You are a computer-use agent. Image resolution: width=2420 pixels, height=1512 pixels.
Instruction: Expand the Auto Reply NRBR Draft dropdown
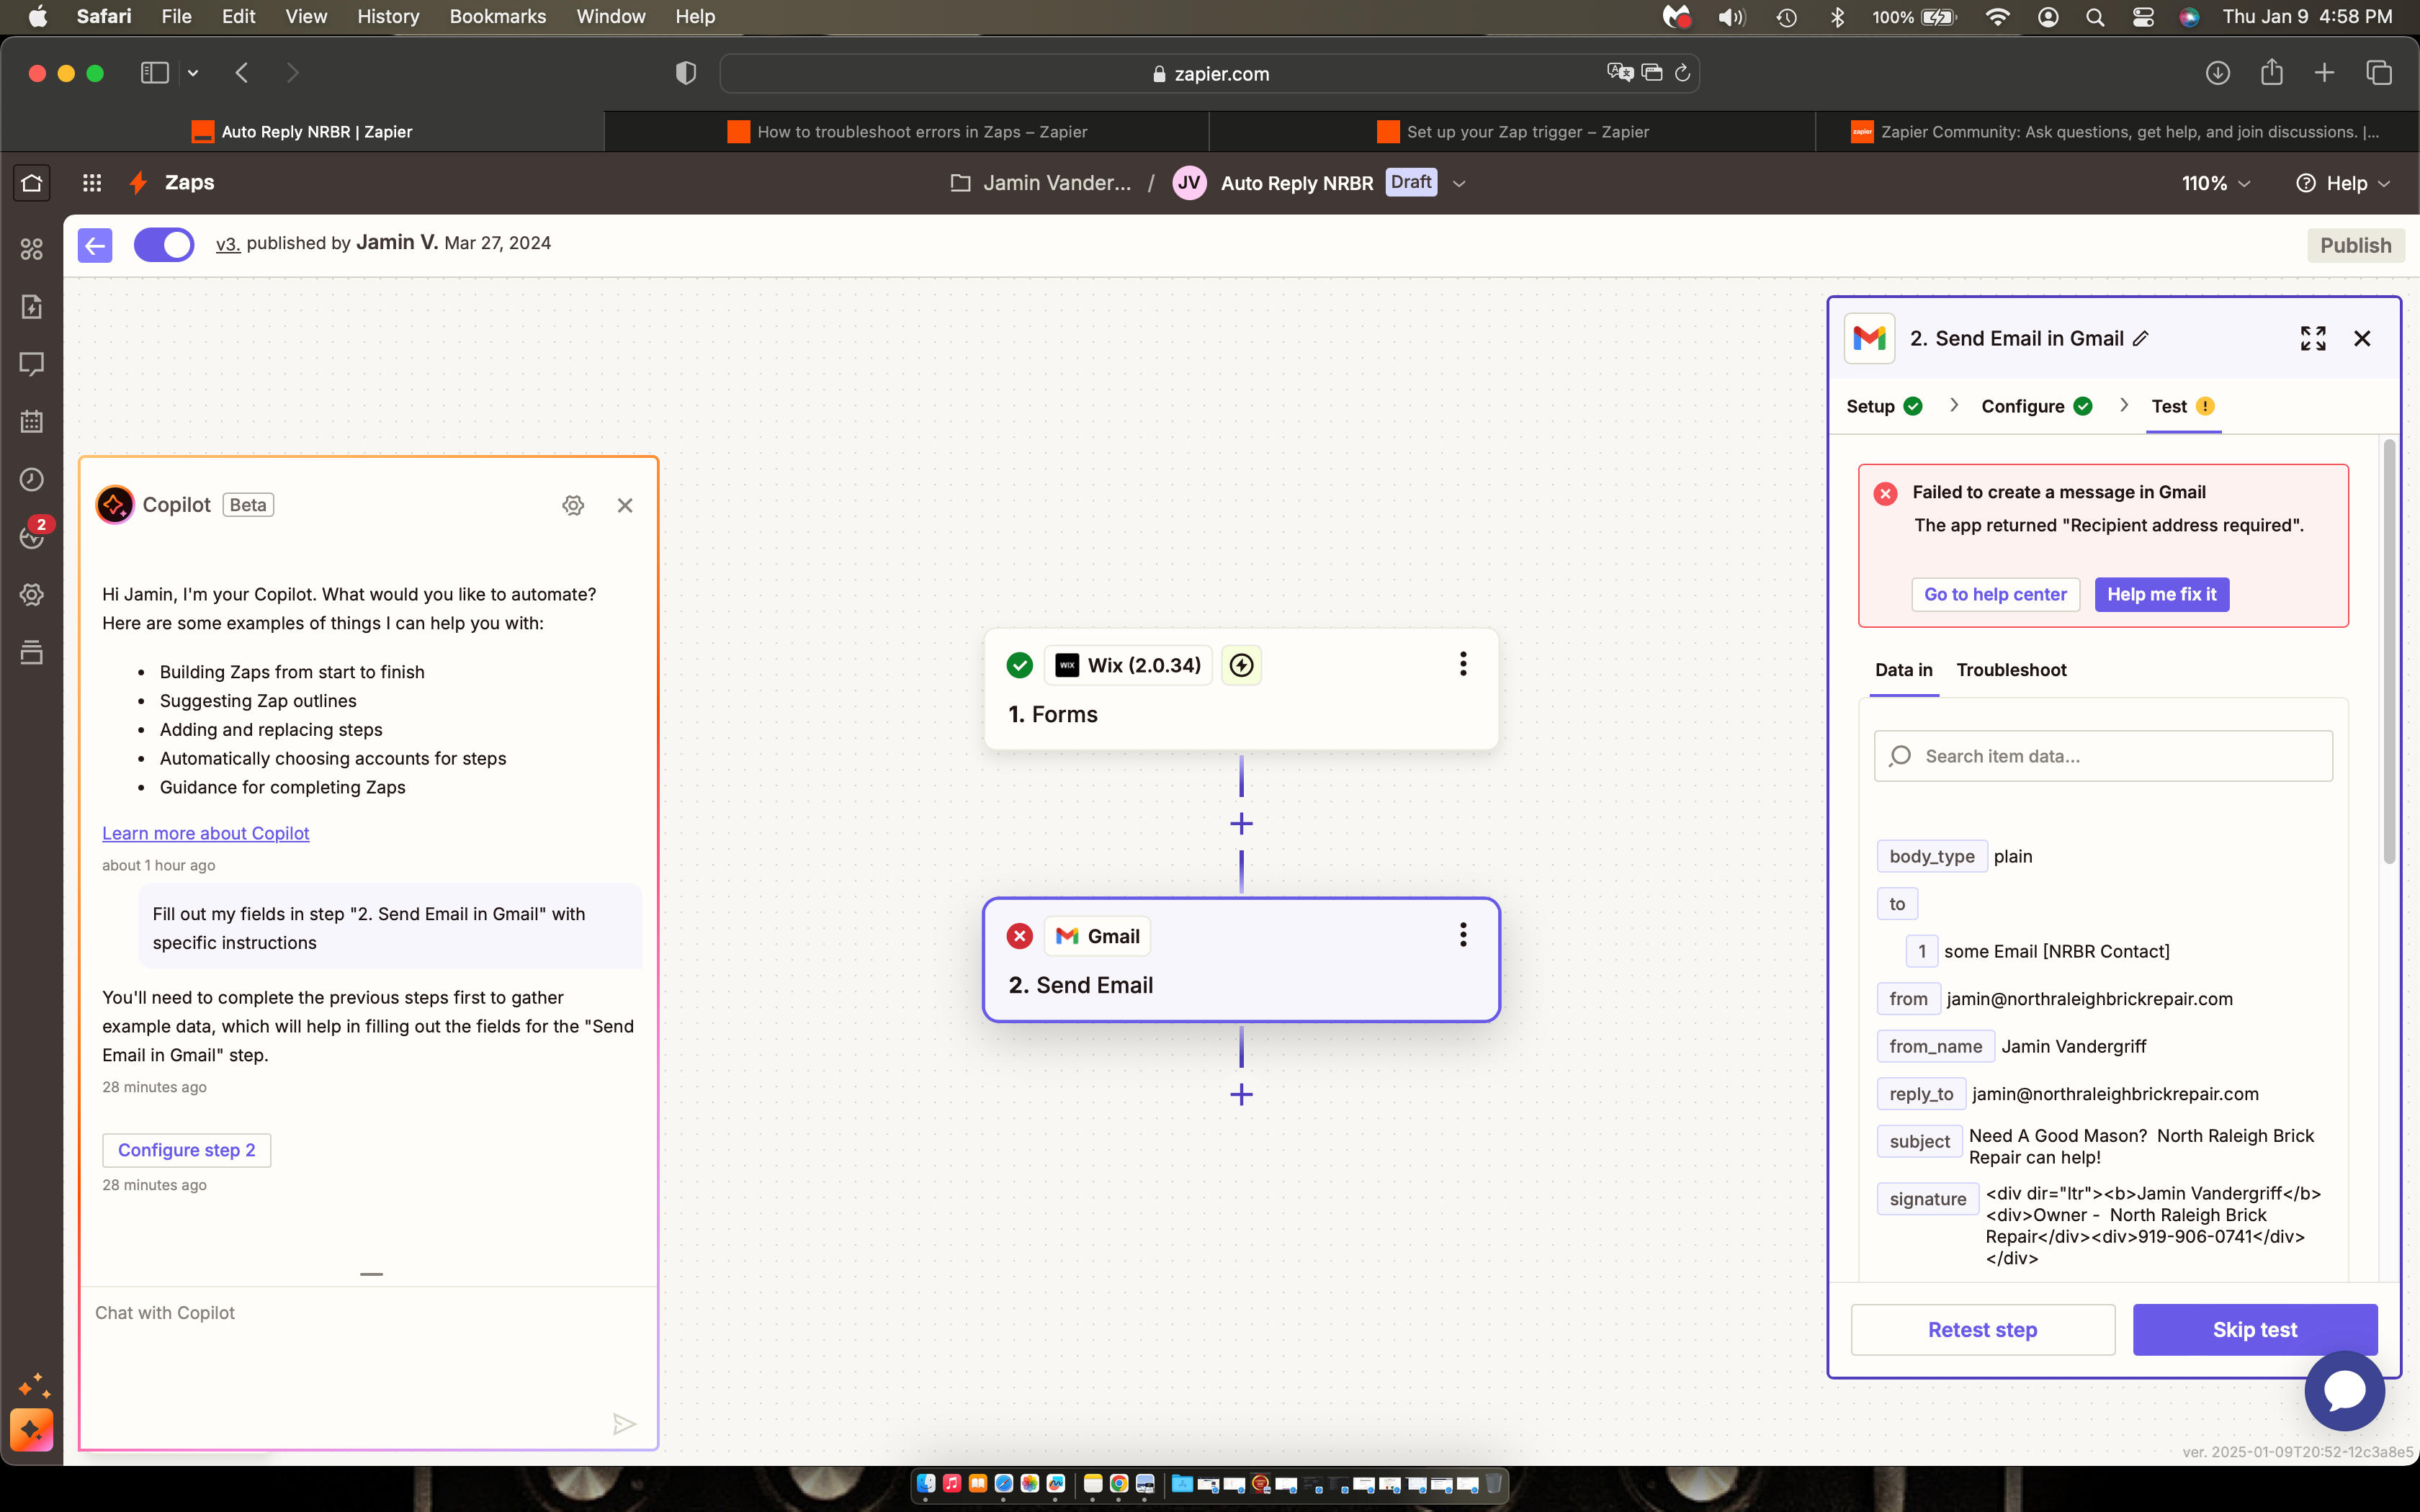click(1459, 184)
